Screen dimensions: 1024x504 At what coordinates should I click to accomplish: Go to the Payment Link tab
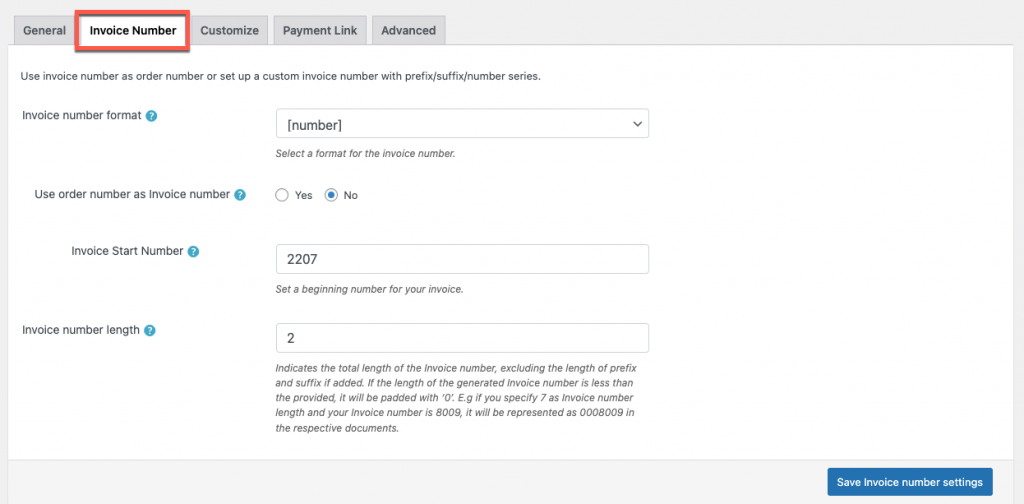click(320, 31)
